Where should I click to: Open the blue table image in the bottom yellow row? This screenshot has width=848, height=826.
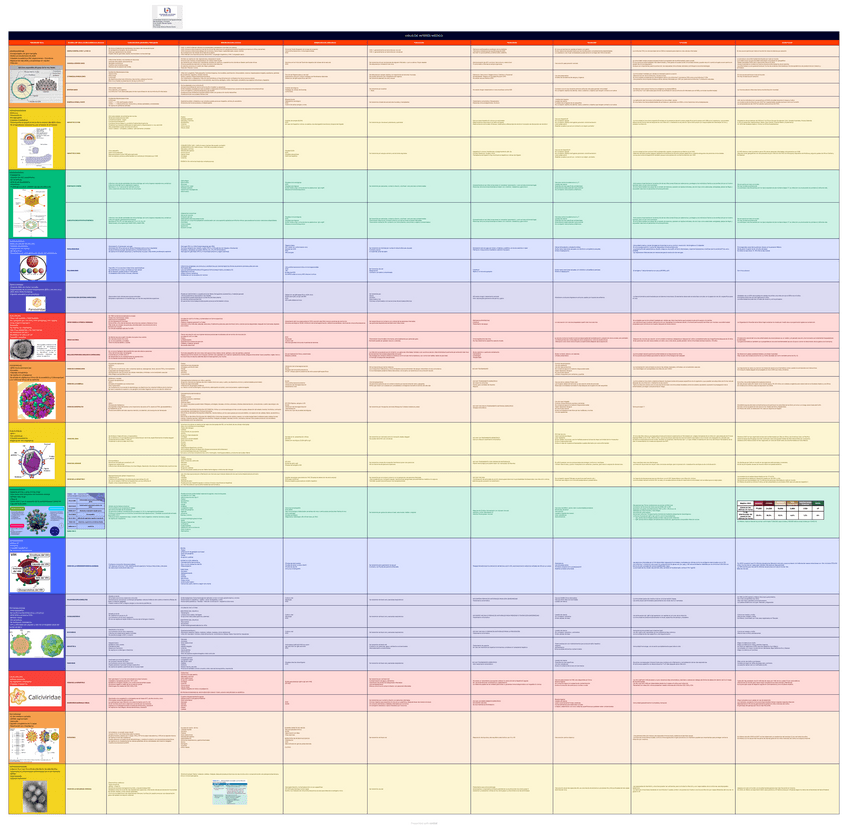pos(230,792)
